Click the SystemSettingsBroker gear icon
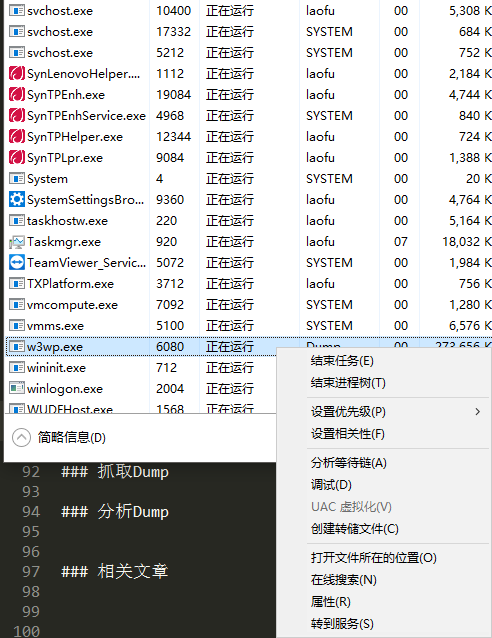 tap(17, 200)
